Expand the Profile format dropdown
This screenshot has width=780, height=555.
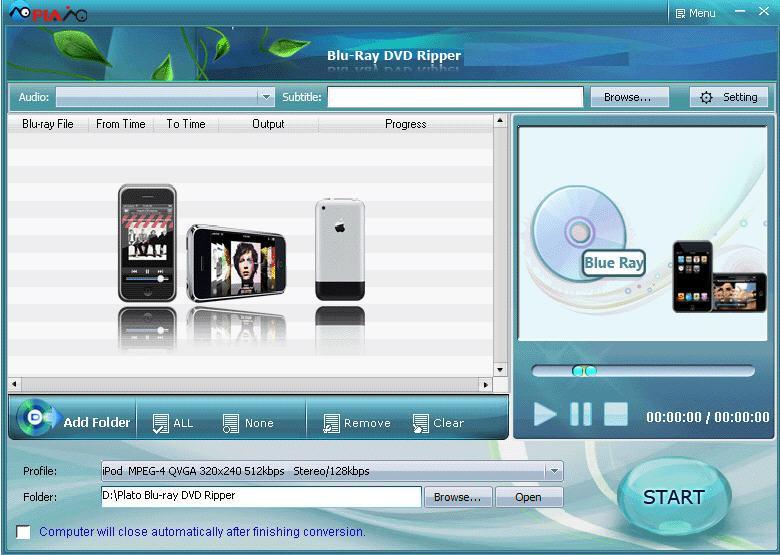click(554, 471)
